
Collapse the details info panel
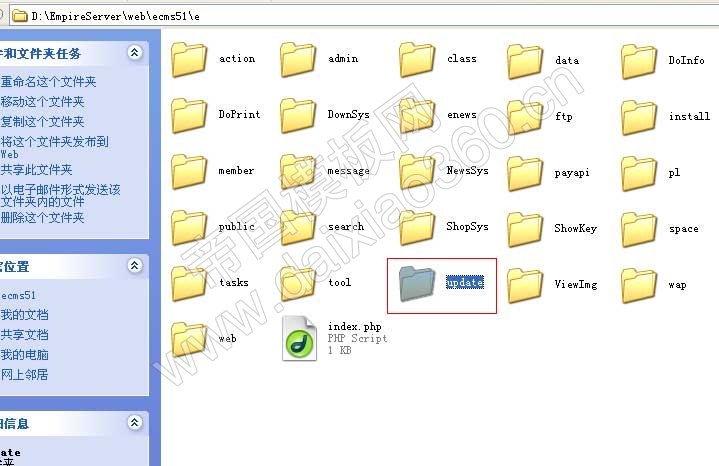[x=135, y=423]
